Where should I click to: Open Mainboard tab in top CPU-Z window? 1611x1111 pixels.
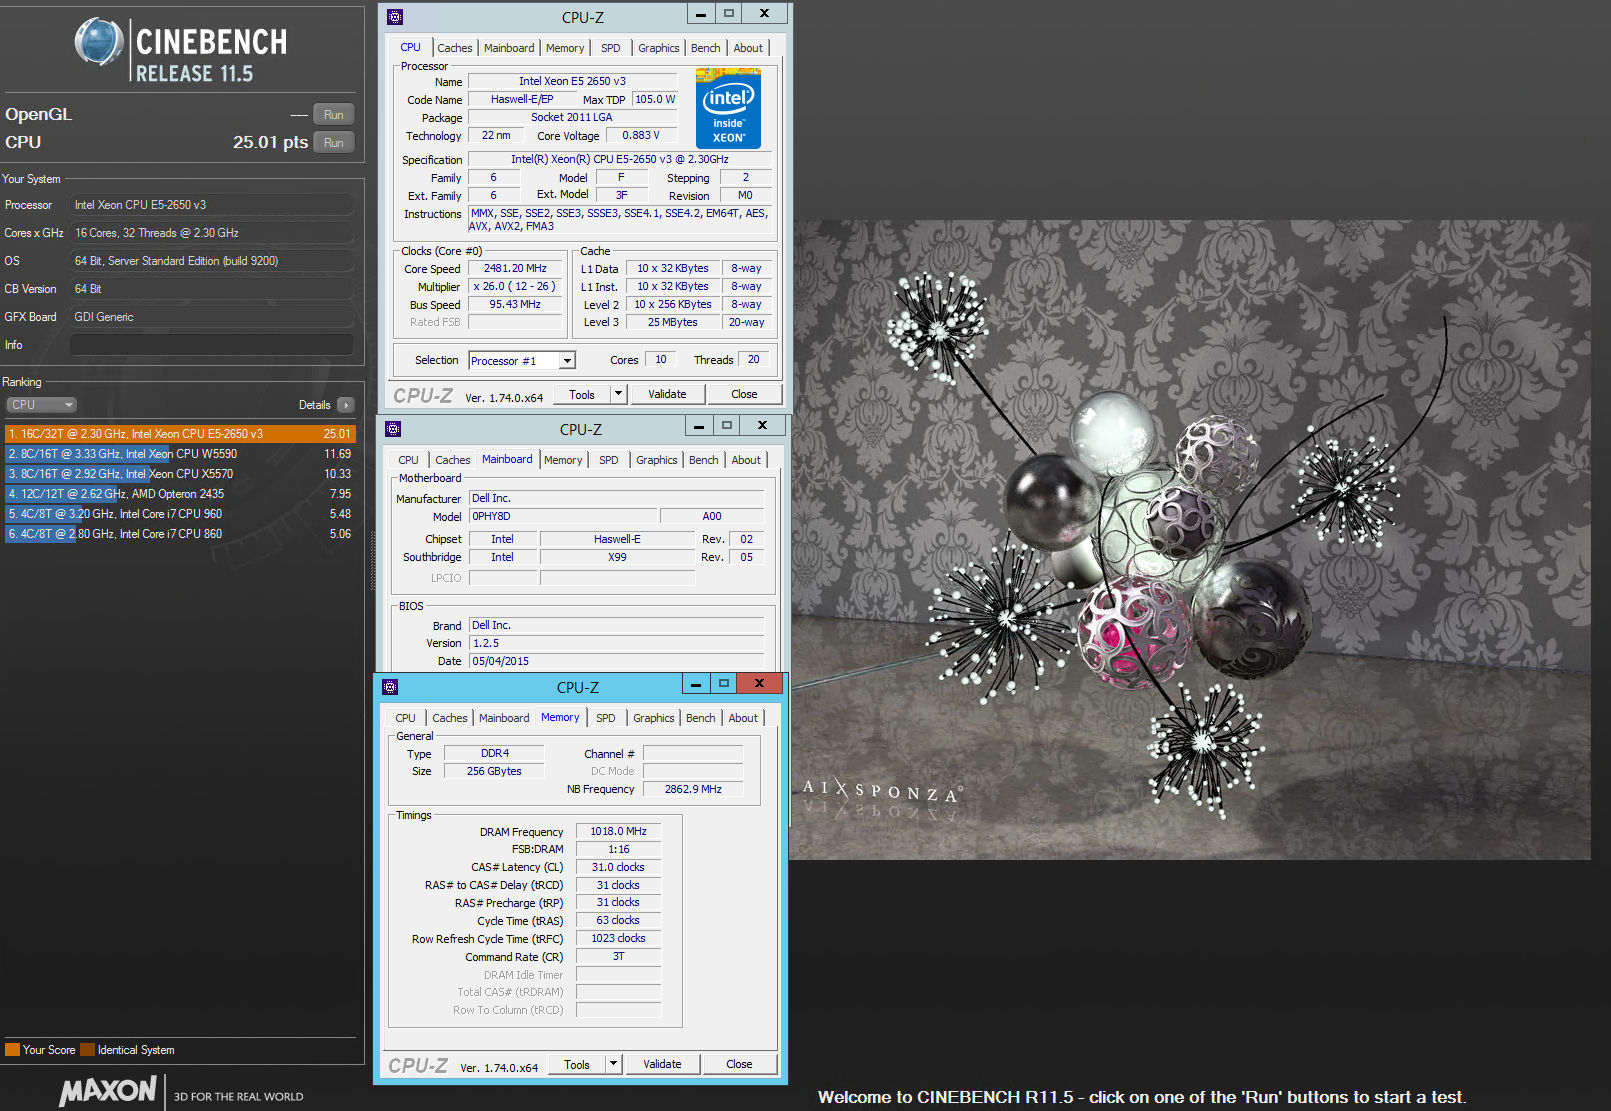point(509,48)
